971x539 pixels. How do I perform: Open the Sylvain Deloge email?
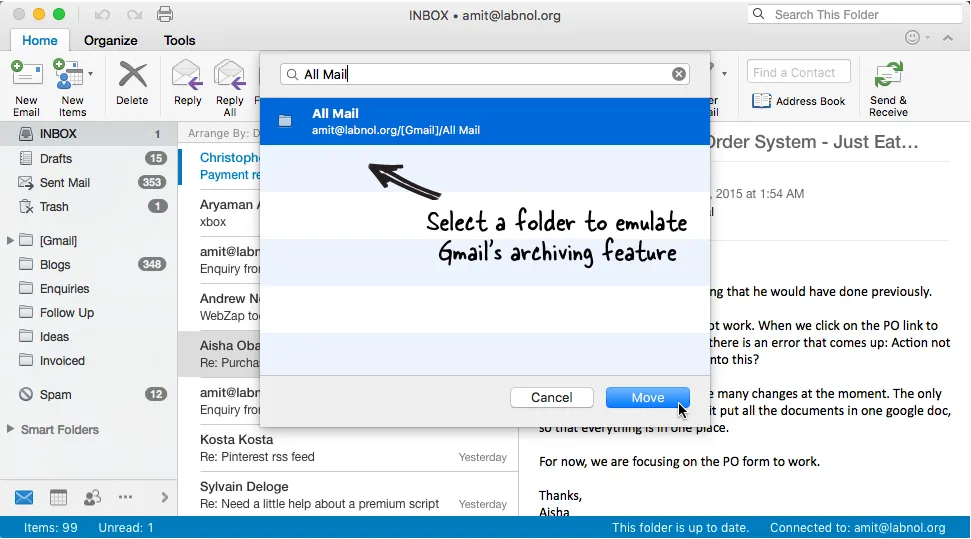coord(348,495)
